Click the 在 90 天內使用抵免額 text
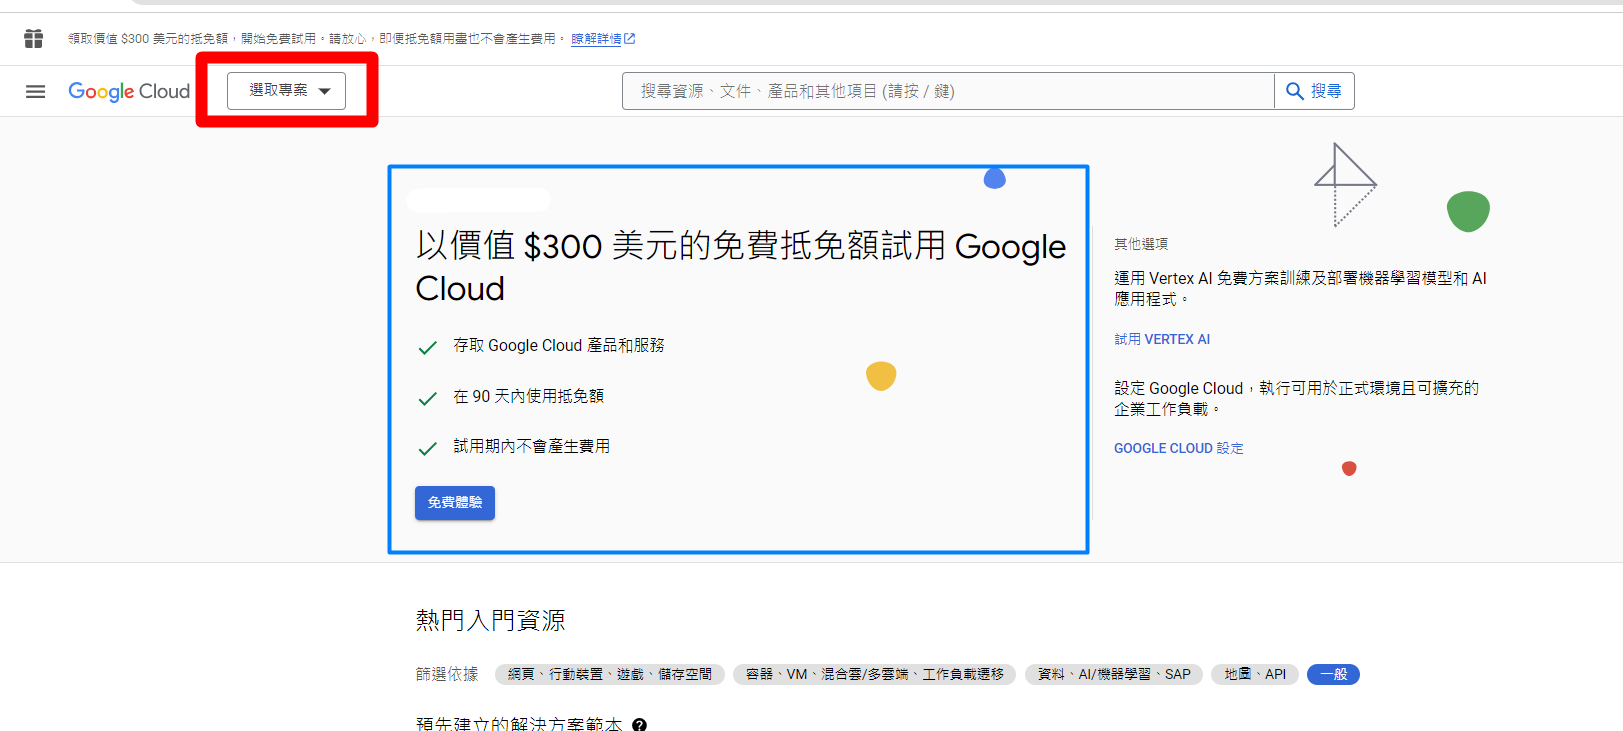Screen dimensions: 1623x731 [x=528, y=397]
